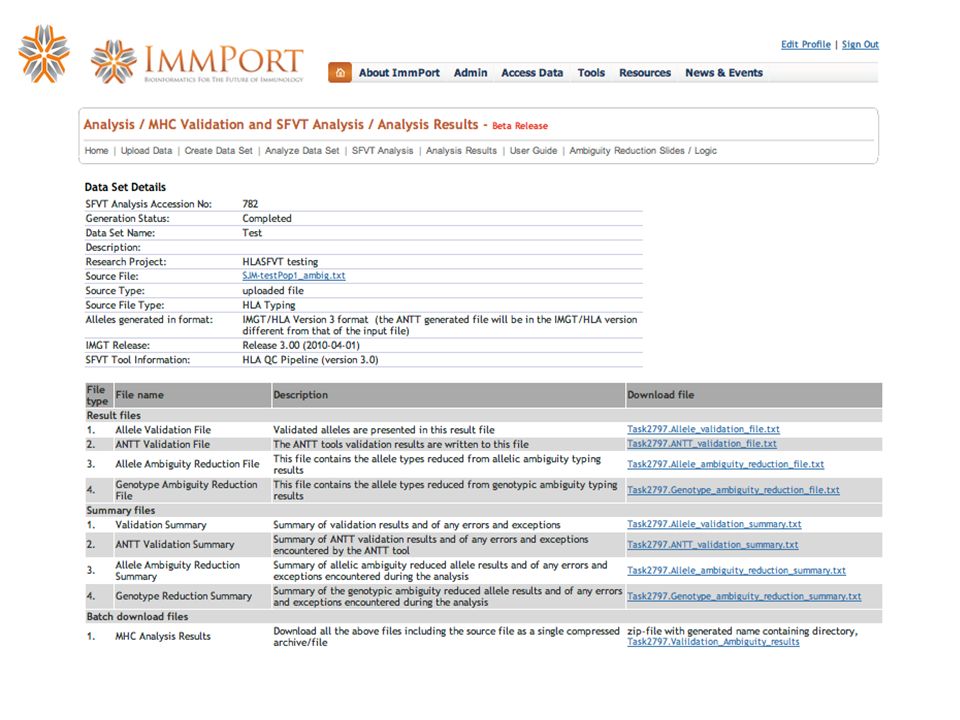Download Task2797.Allele_validation_summary.txt
Image resolution: width=960 pixels, height=720 pixels.
(x=714, y=524)
